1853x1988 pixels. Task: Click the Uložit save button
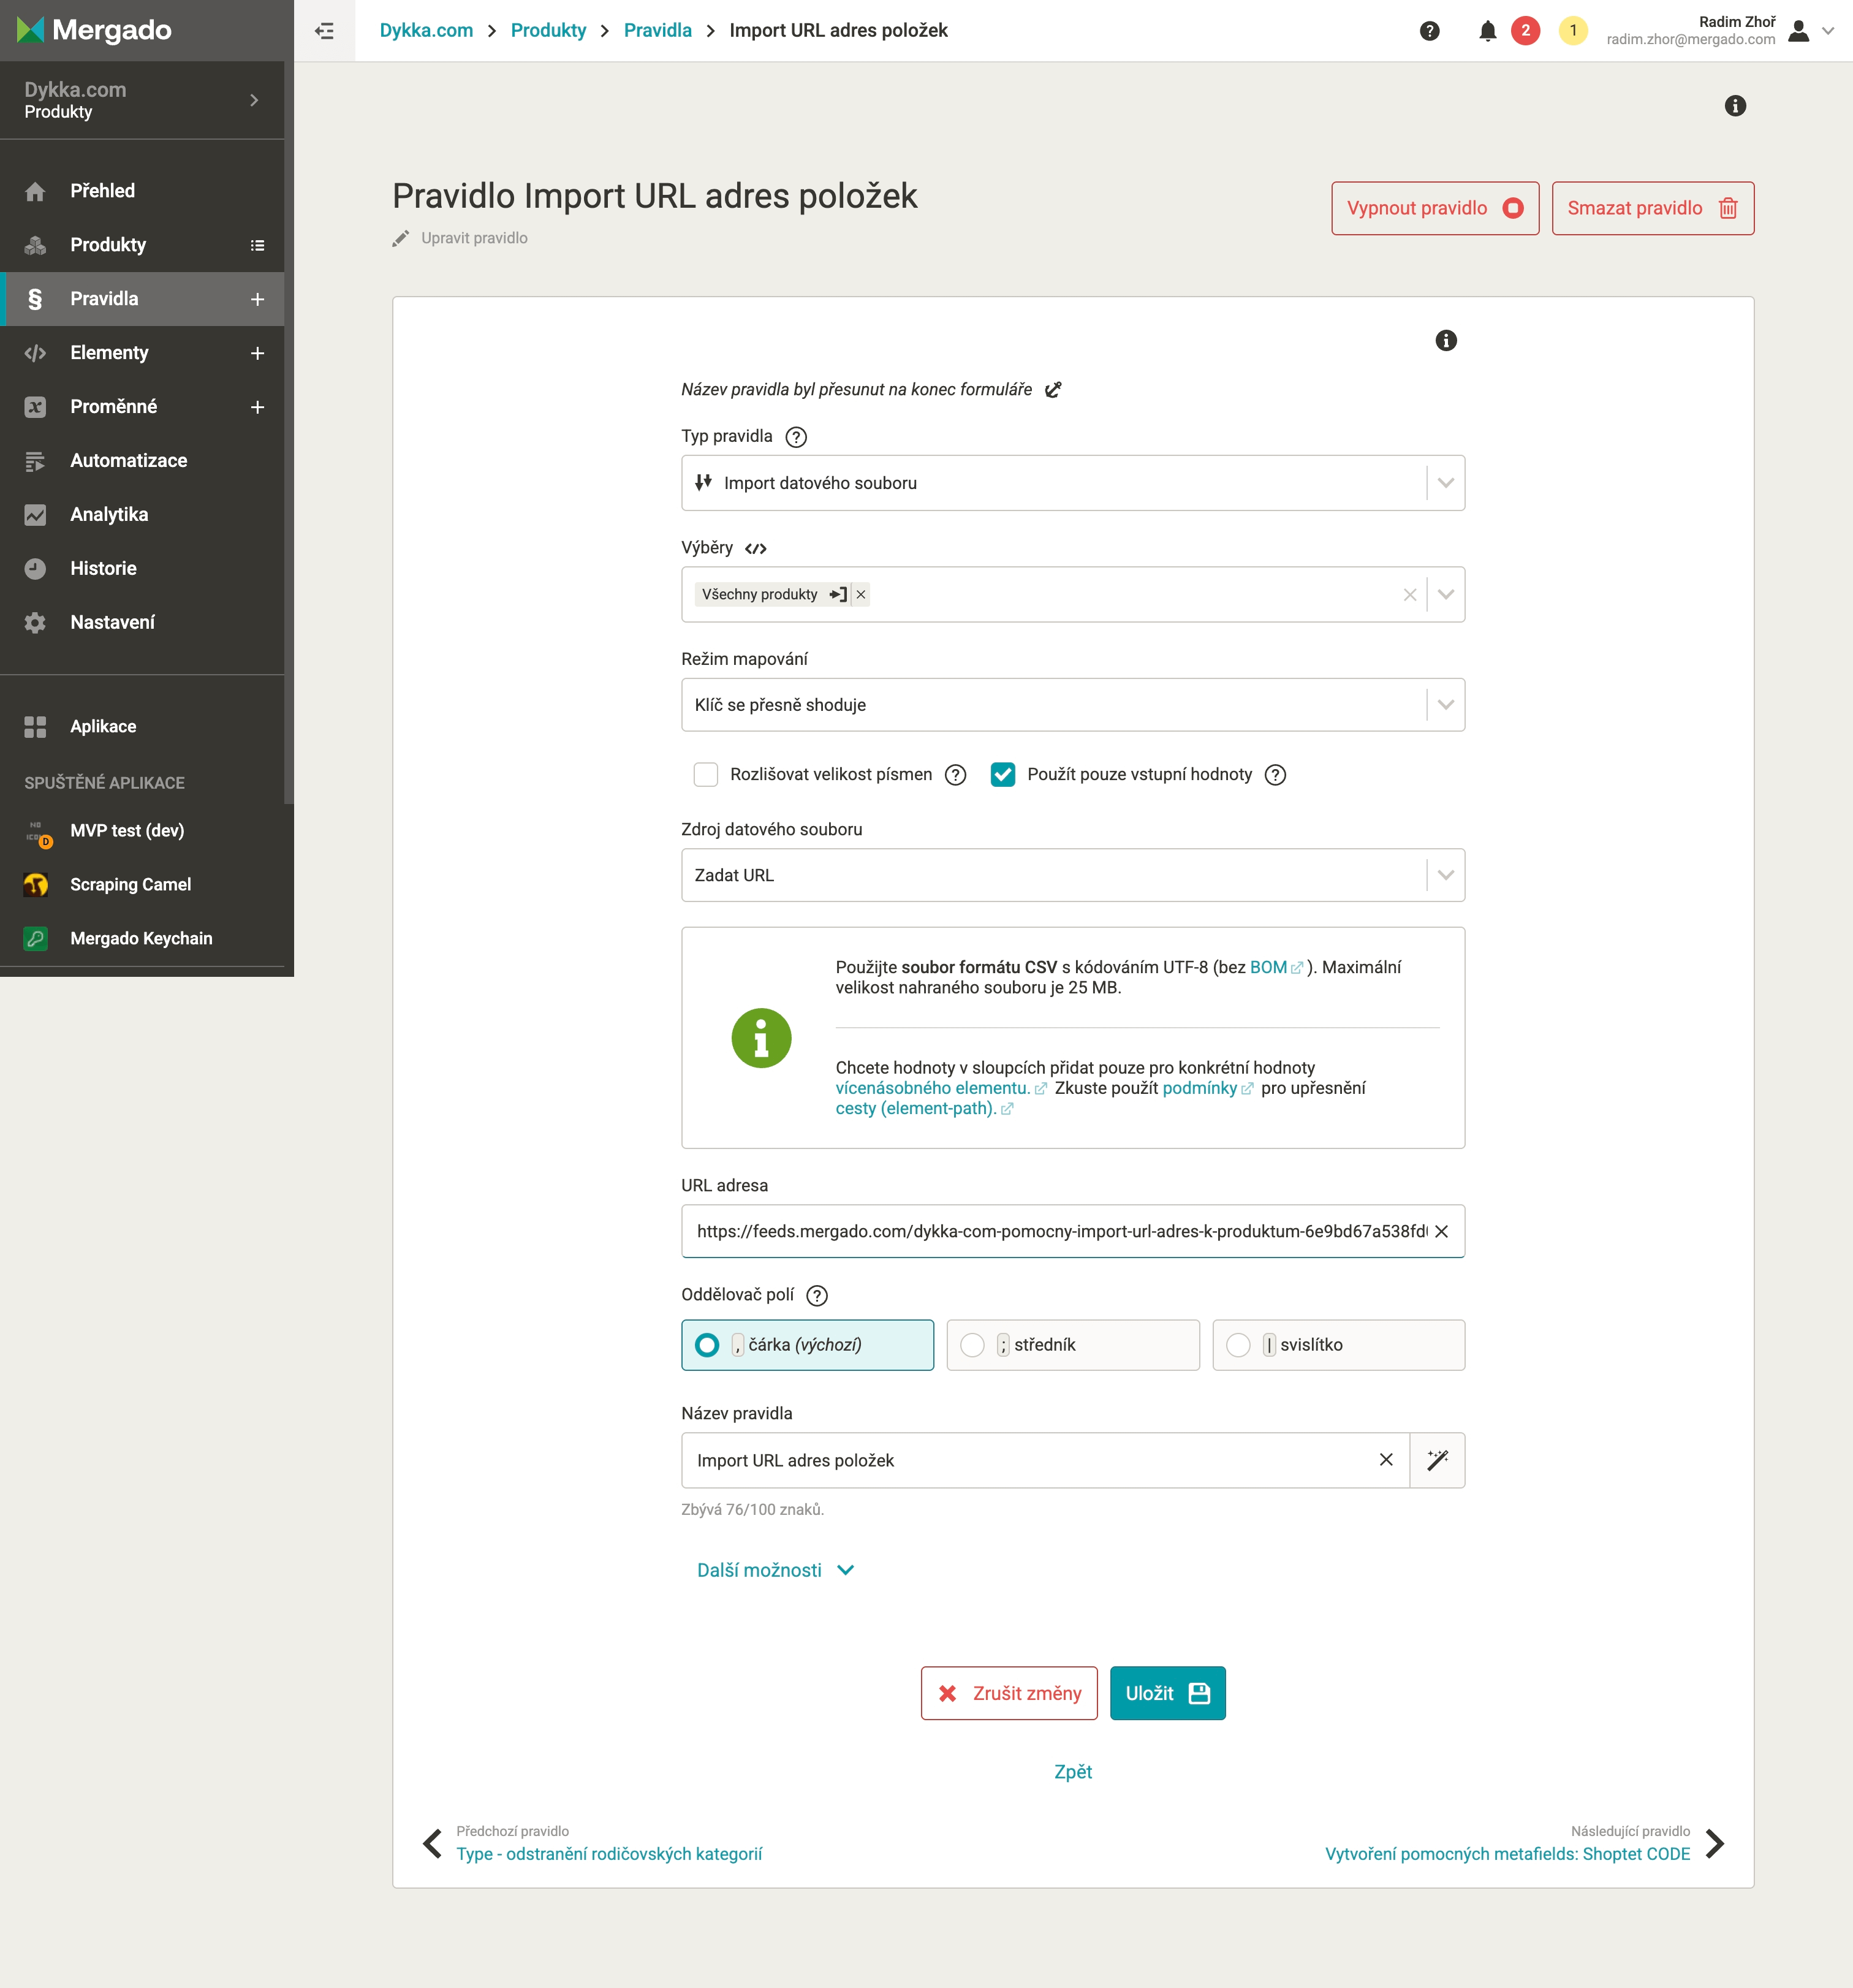(x=1167, y=1693)
